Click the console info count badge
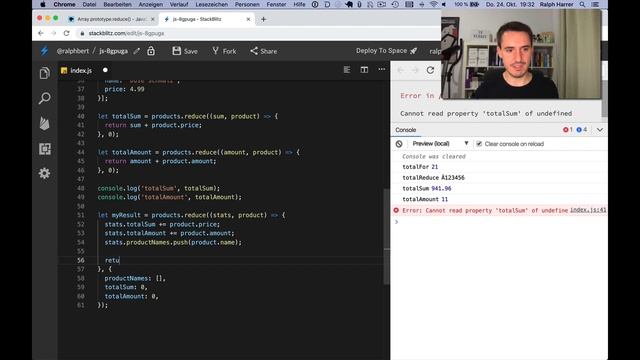Screen dimensions: 640x360 pos(581,130)
